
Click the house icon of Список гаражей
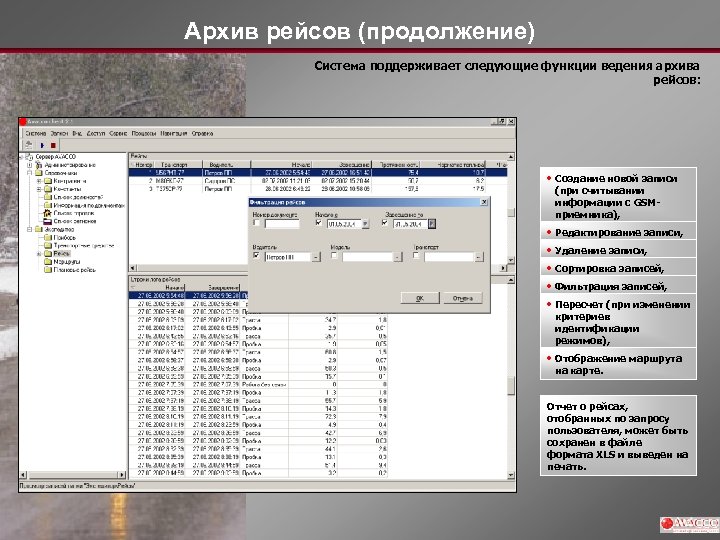pos(47,213)
